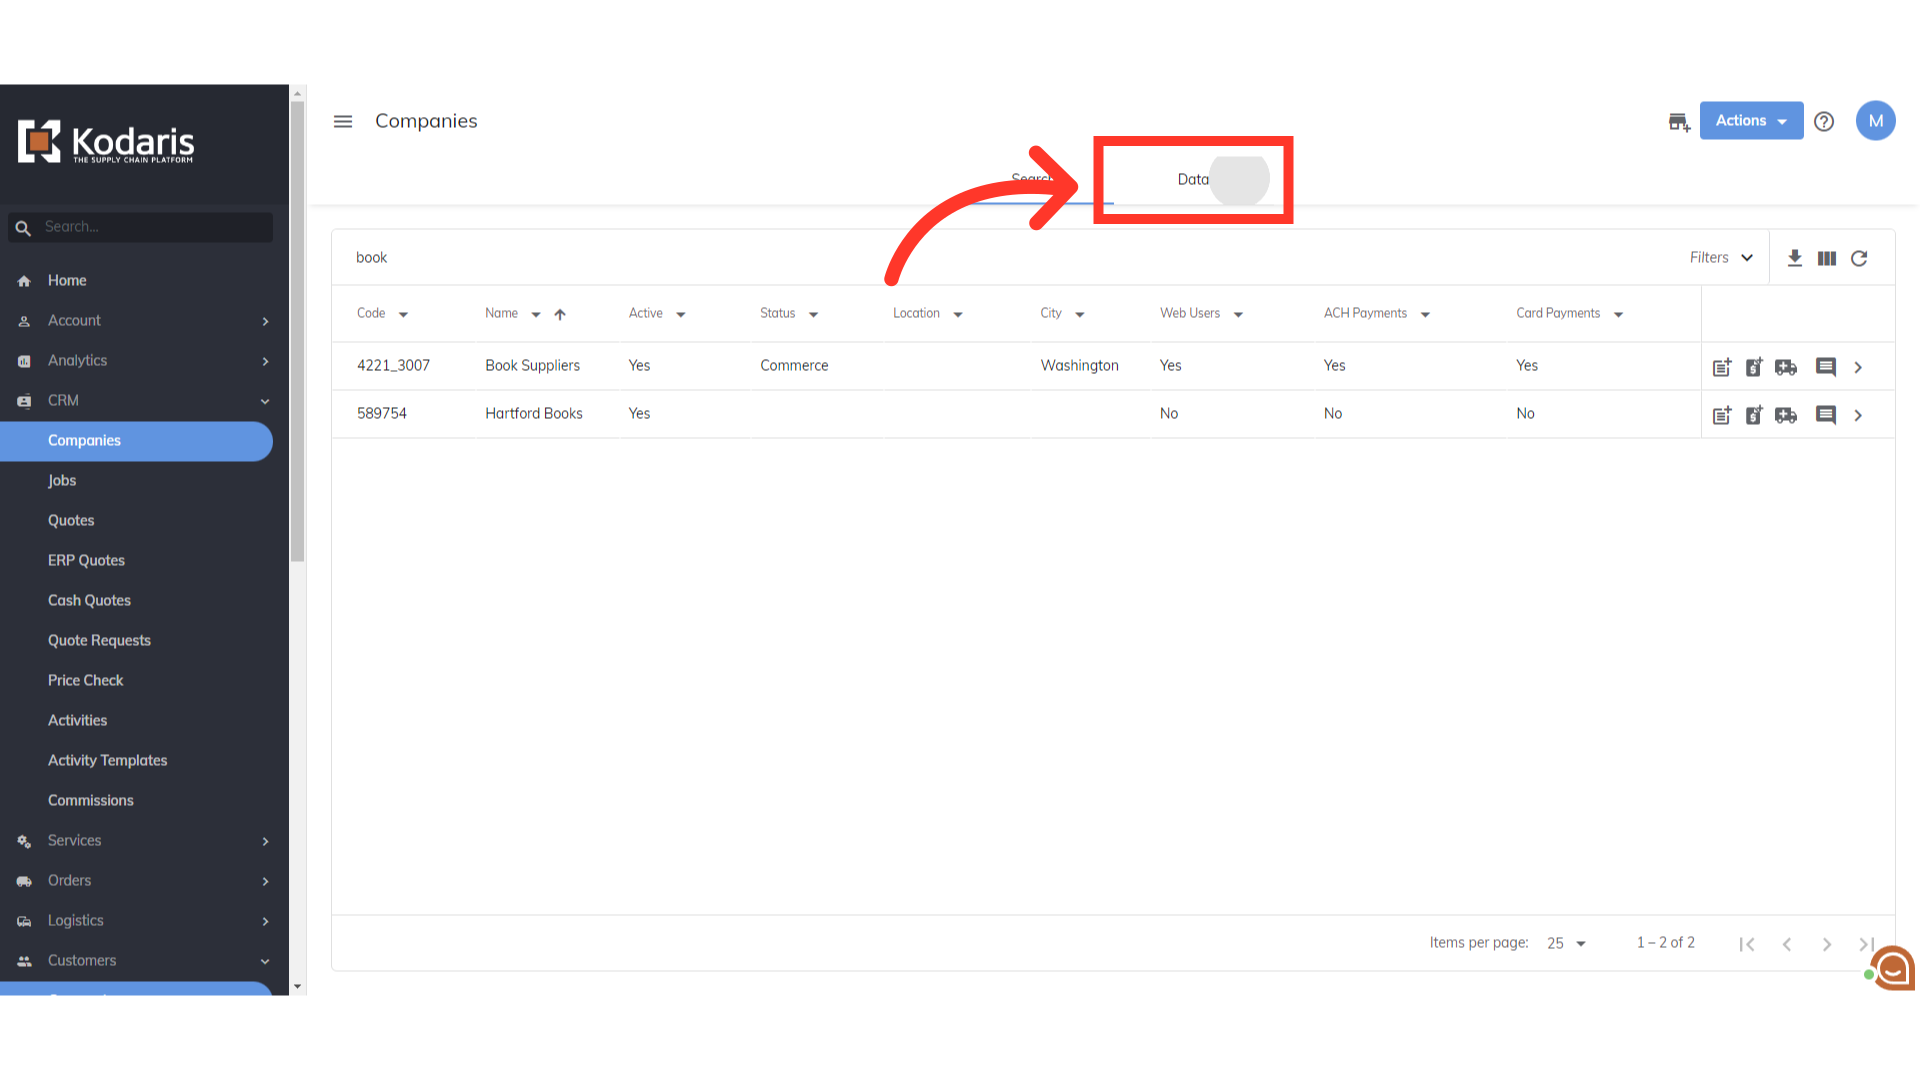Image resolution: width=1920 pixels, height=1080 pixels.
Task: Refresh the companies table
Action: click(1859, 258)
